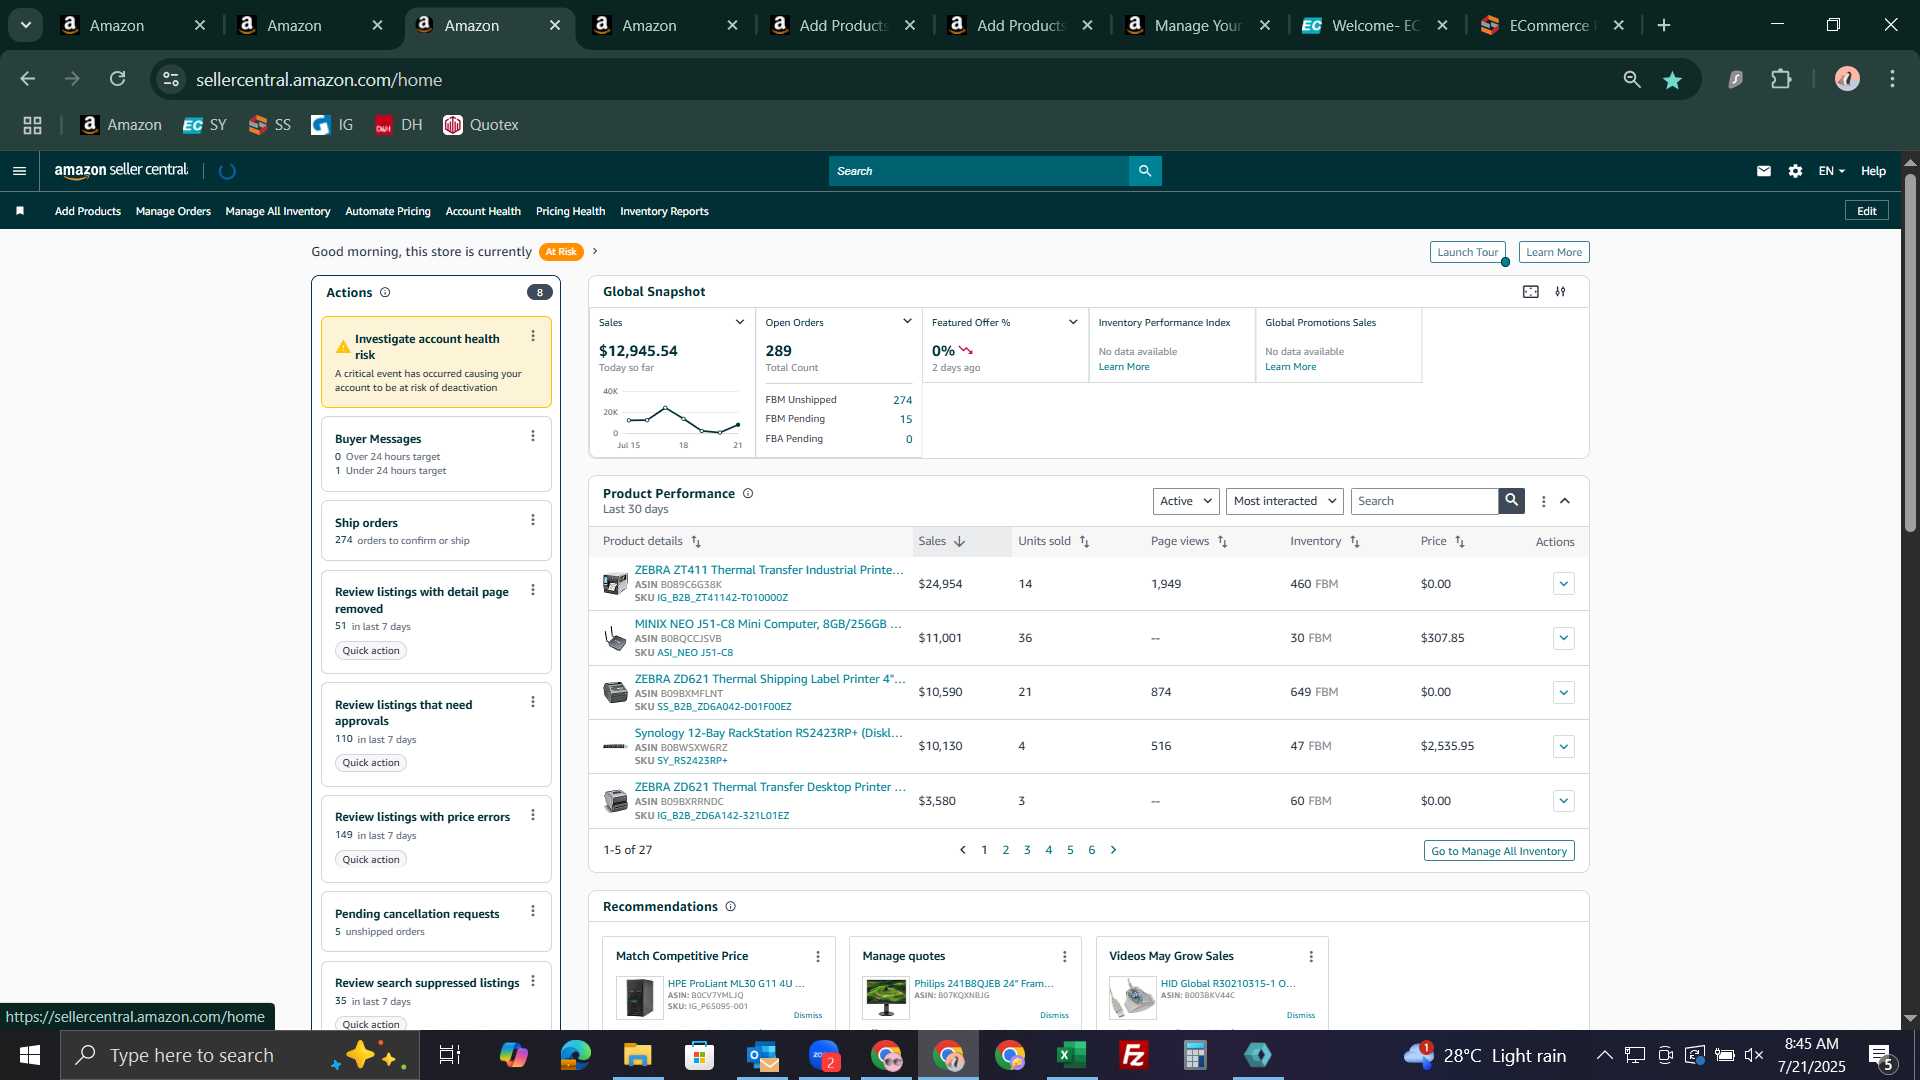Open Add Products in favorites bar

click(88, 211)
